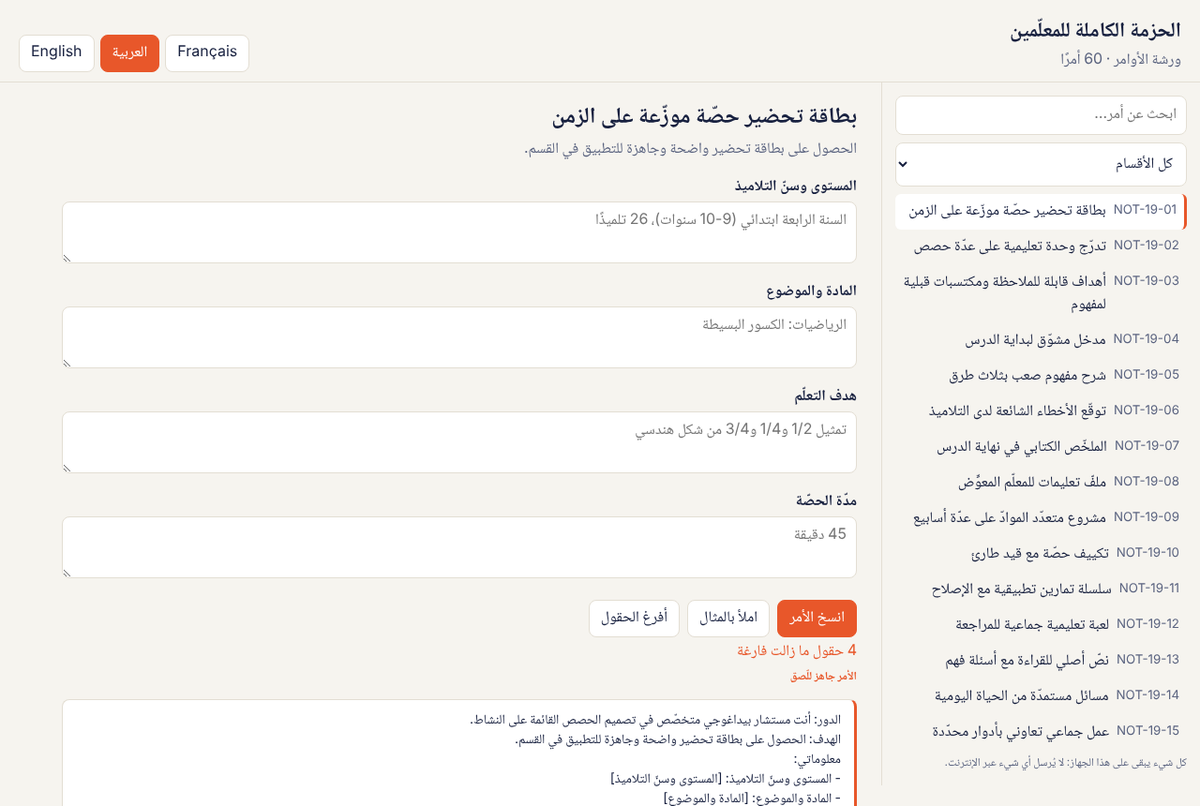The image size is (1200, 806).
Task: Open prompt NOT-19-13 نصّ أصلي للقراءة
Action: tap(1040, 659)
